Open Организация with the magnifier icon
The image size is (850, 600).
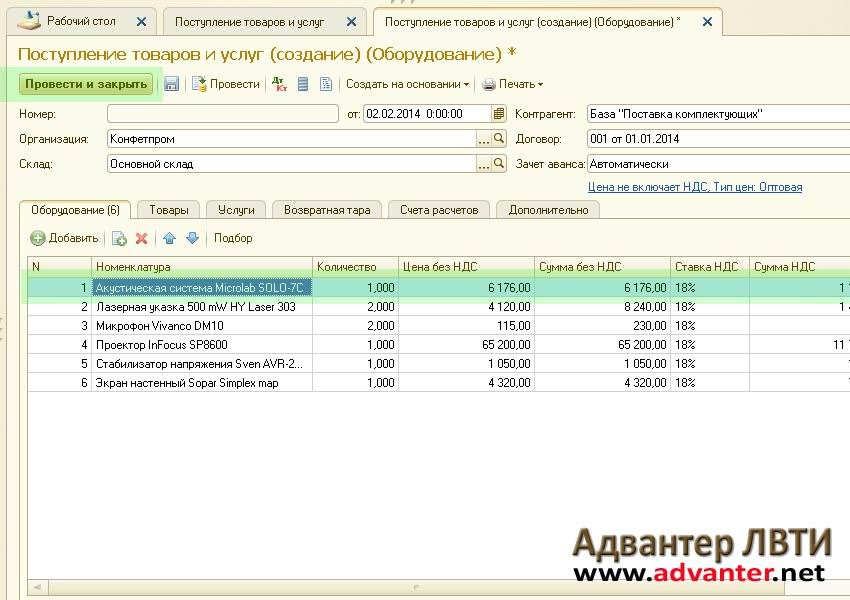[x=499, y=139]
